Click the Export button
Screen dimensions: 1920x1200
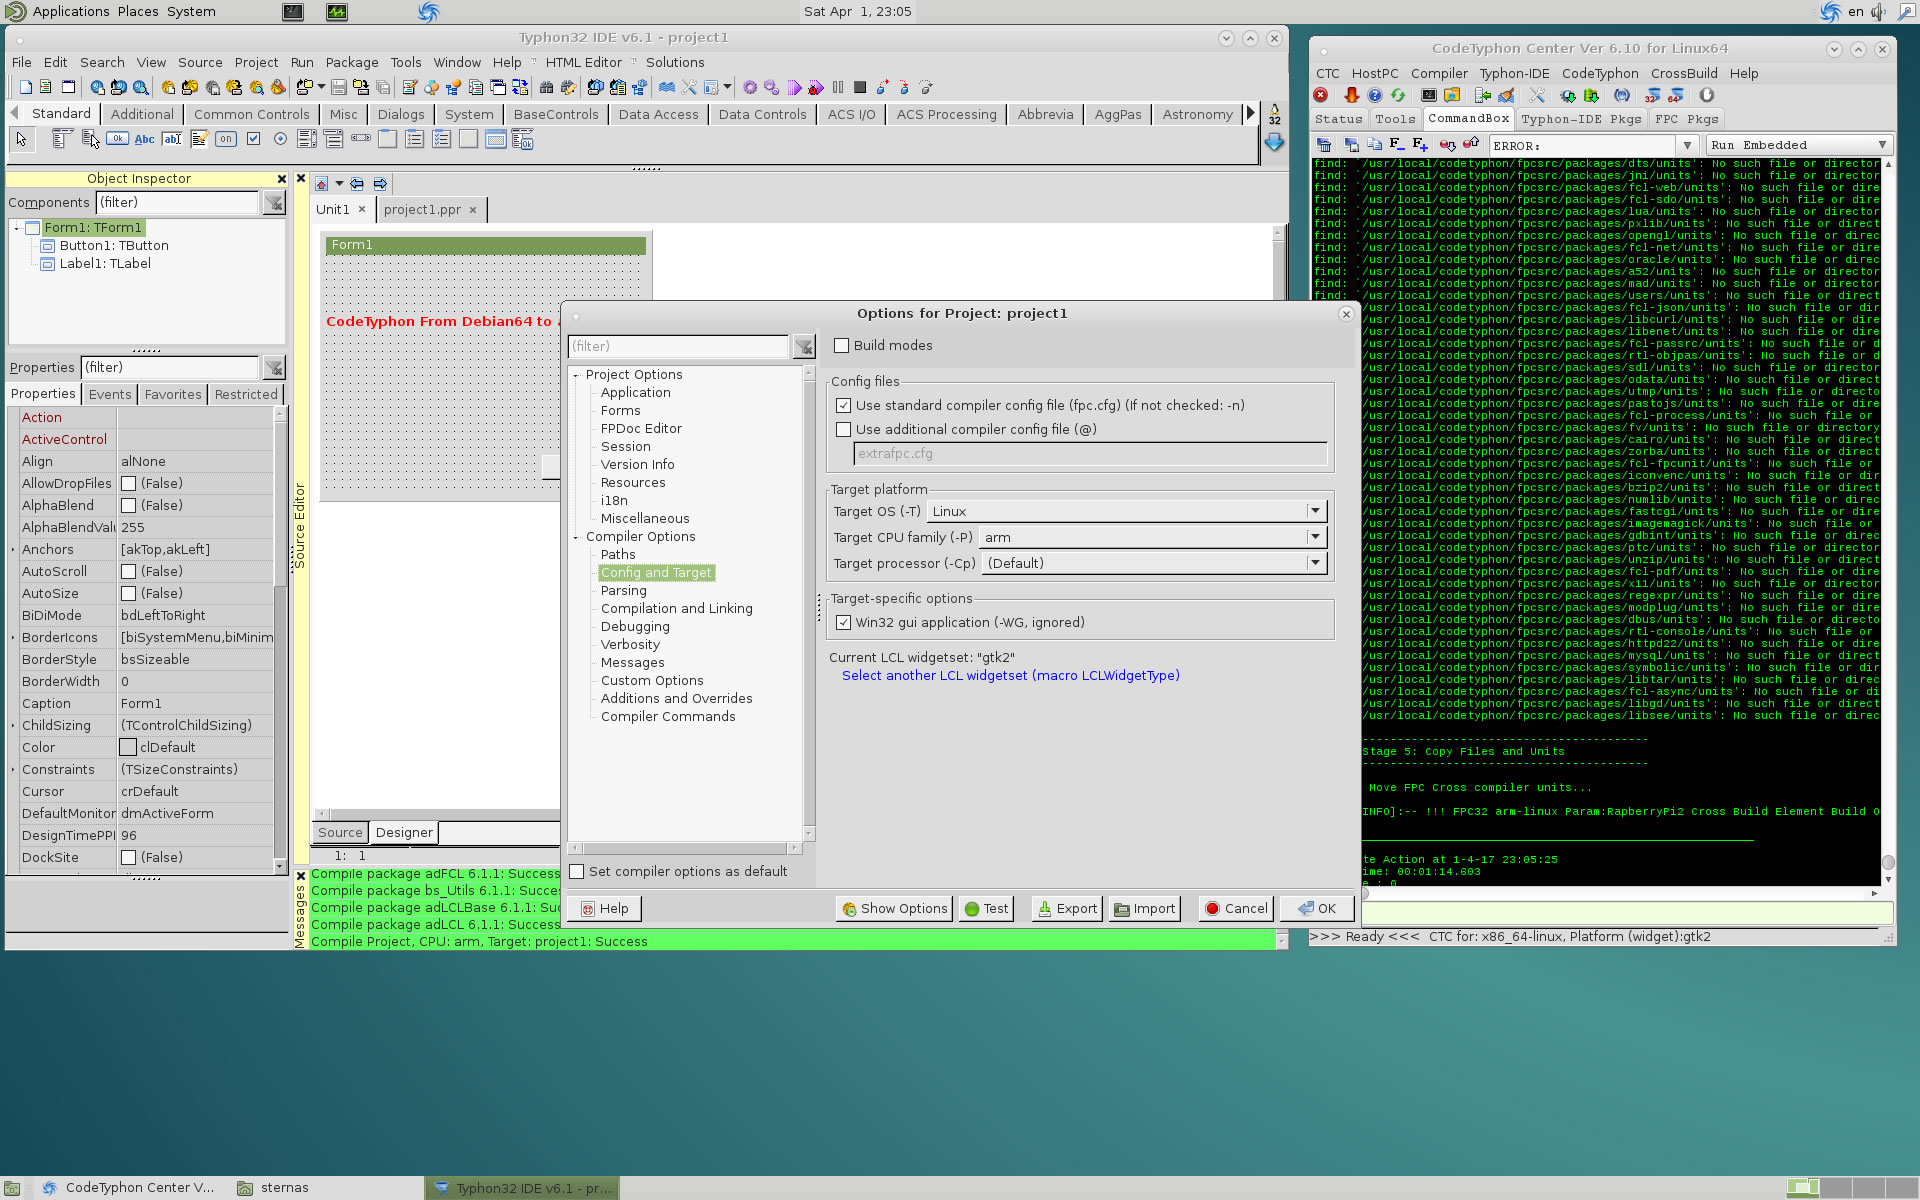1067,908
